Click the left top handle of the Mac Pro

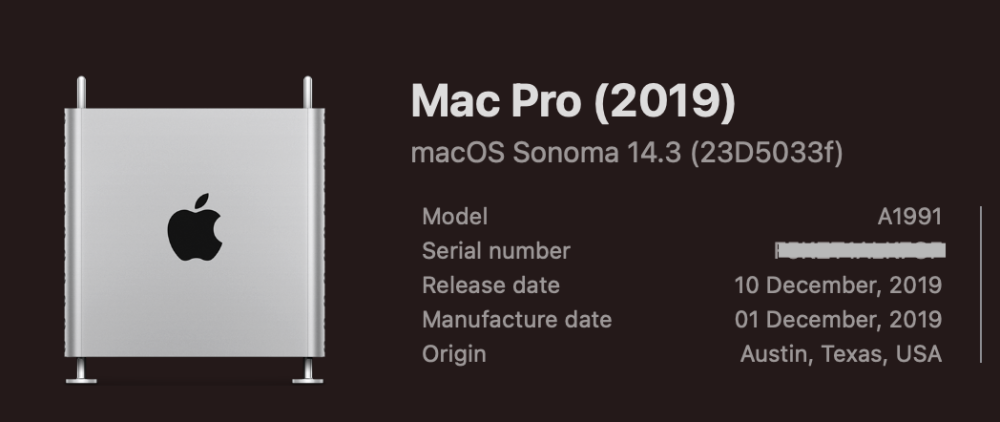click(x=81, y=92)
